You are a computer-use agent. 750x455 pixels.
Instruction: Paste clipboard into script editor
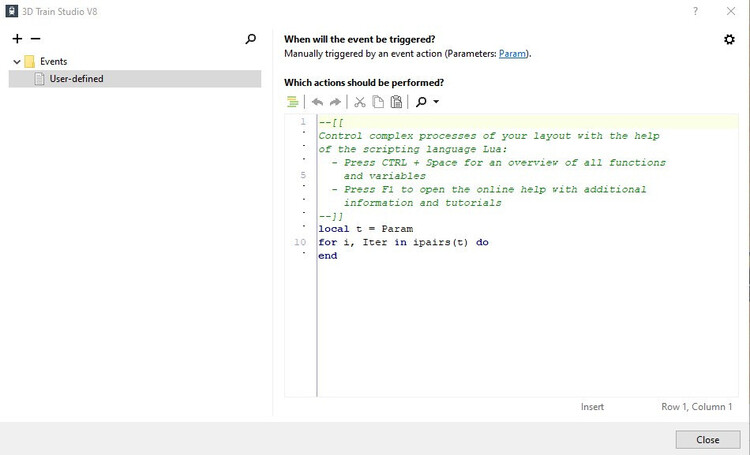point(396,102)
